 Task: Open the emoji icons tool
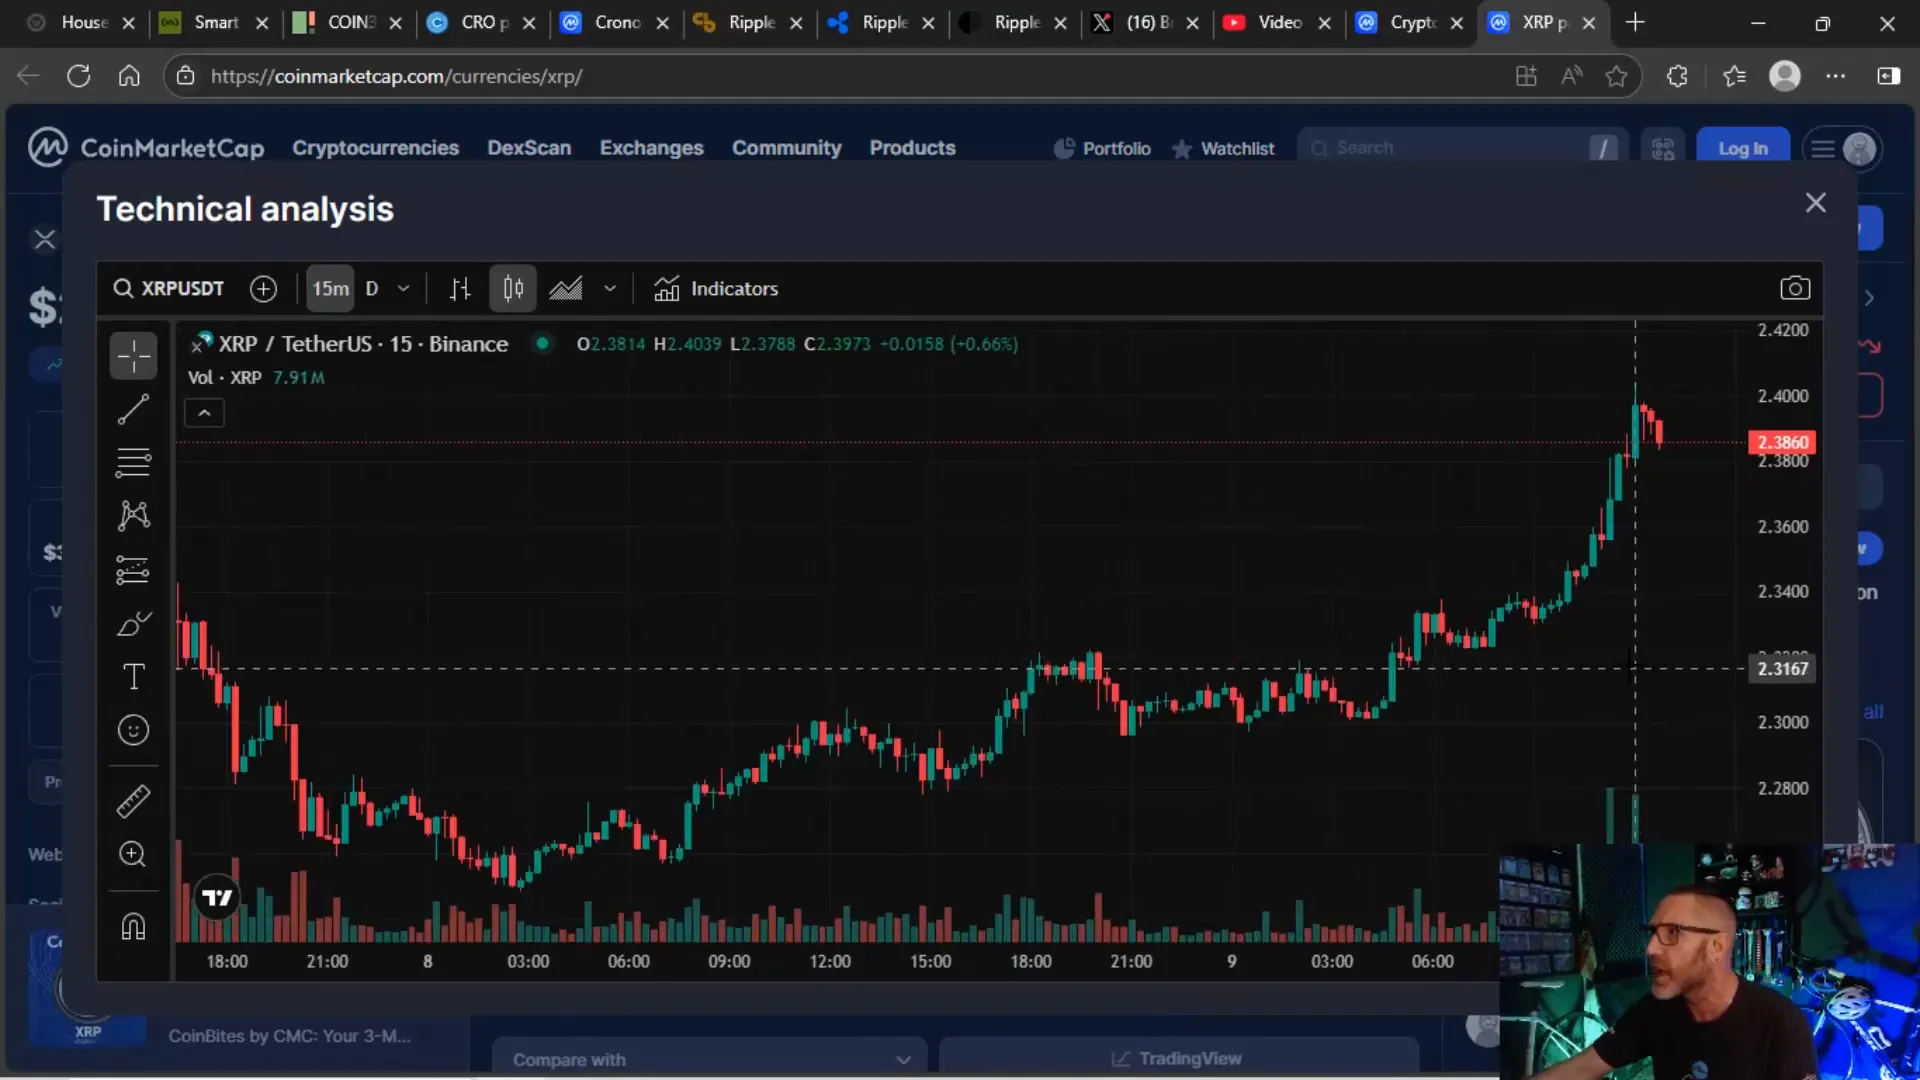click(x=133, y=730)
